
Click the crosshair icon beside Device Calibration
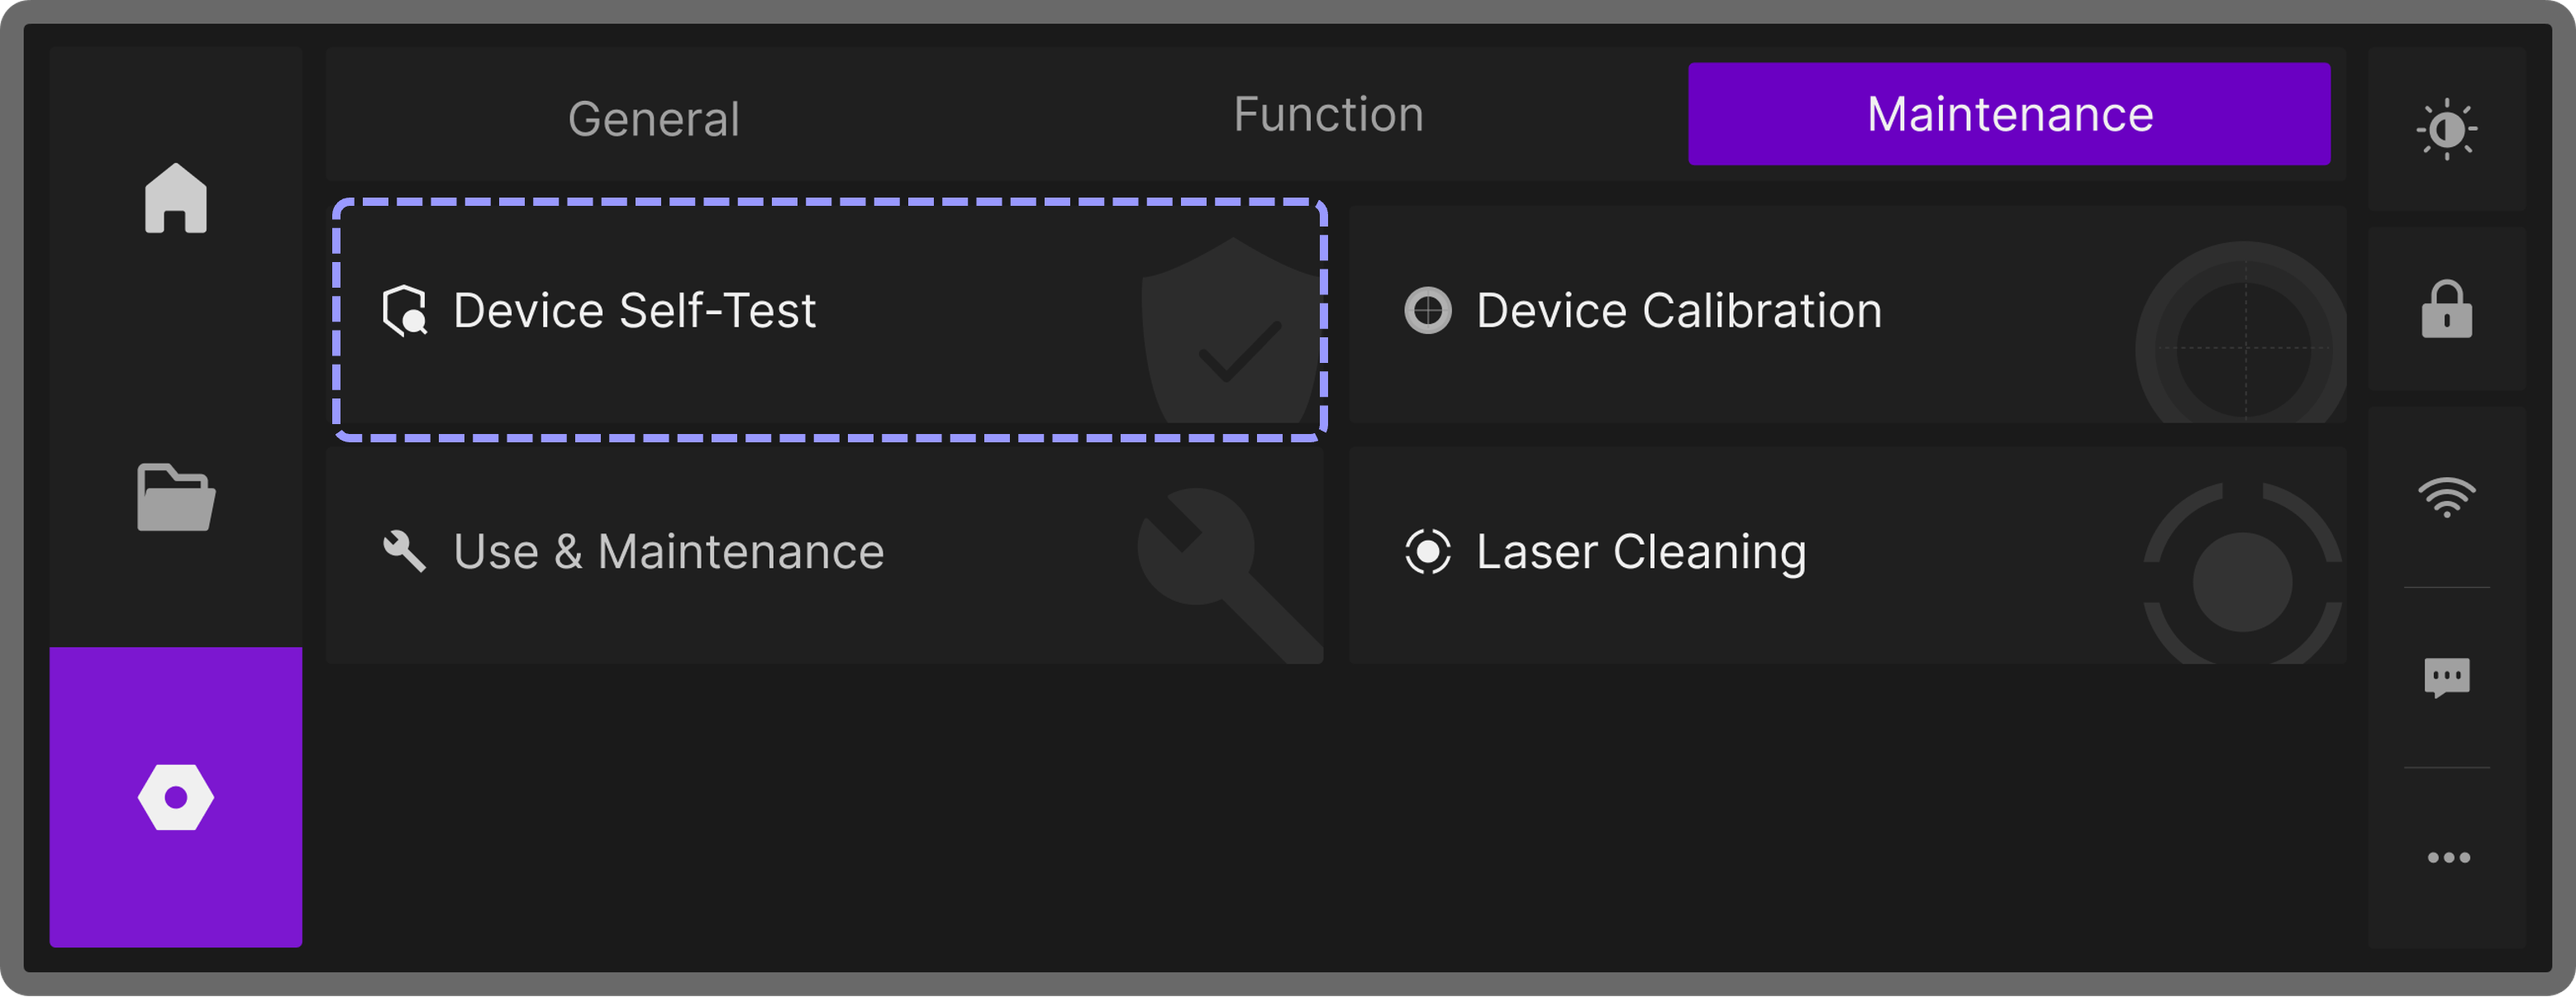1427,310
